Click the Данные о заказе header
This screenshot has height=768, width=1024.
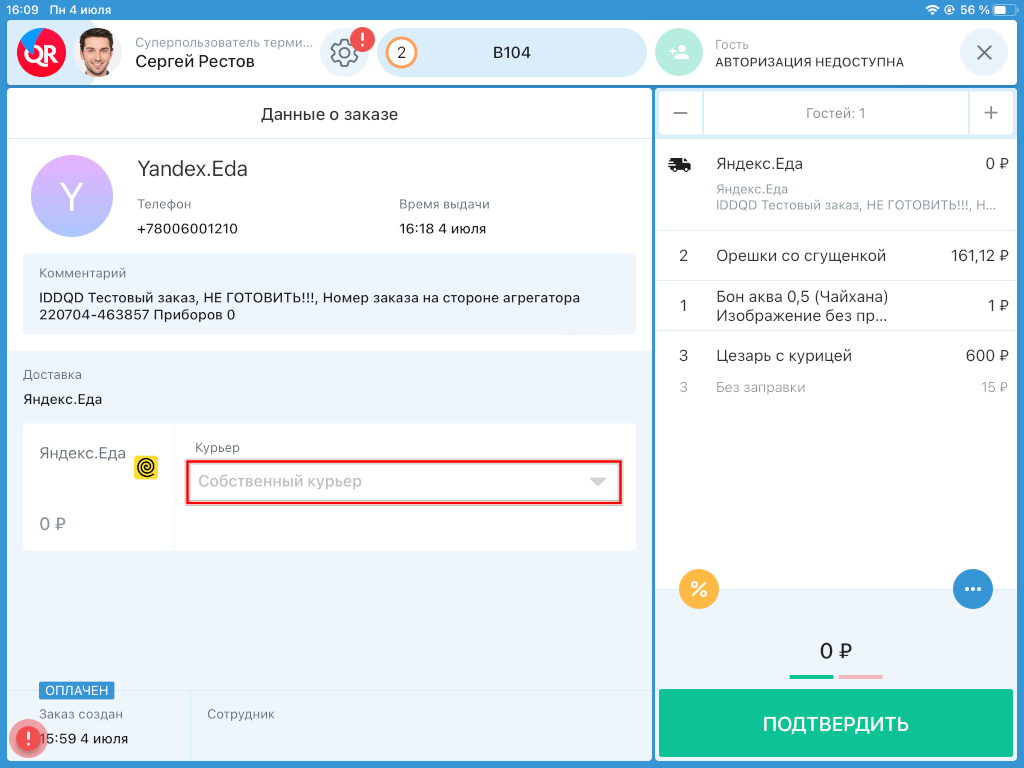point(329,114)
